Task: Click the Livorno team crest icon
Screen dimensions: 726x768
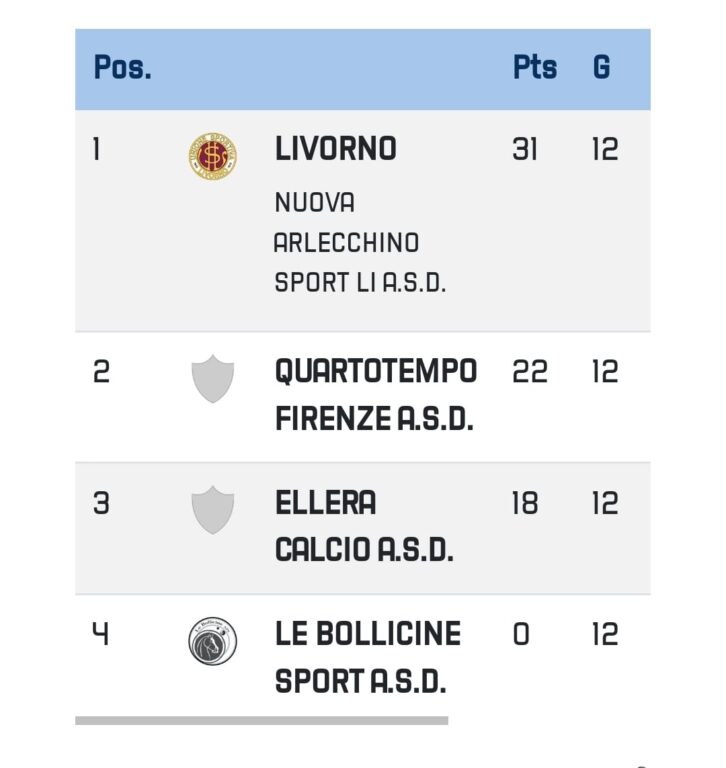Action: (x=213, y=156)
